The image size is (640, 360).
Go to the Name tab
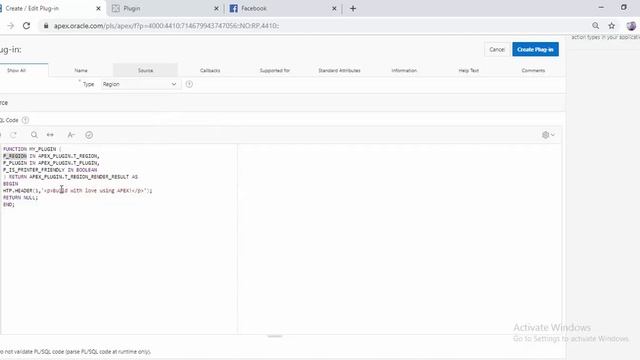coord(81,70)
